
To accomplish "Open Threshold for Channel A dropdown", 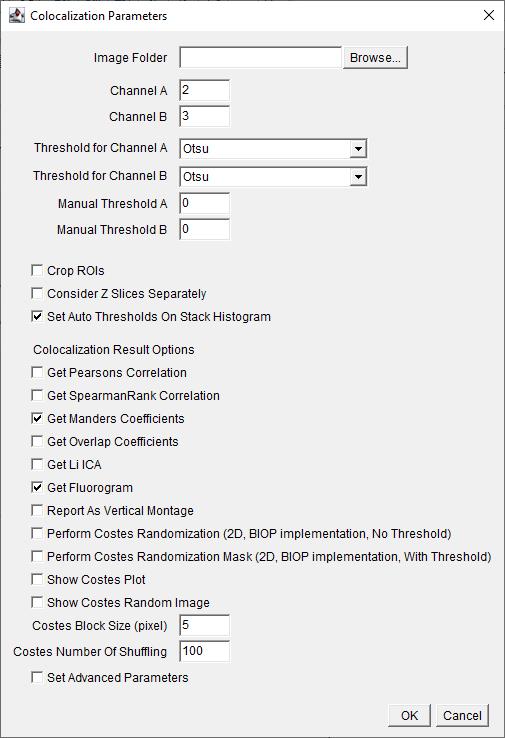I will click(x=273, y=149).
